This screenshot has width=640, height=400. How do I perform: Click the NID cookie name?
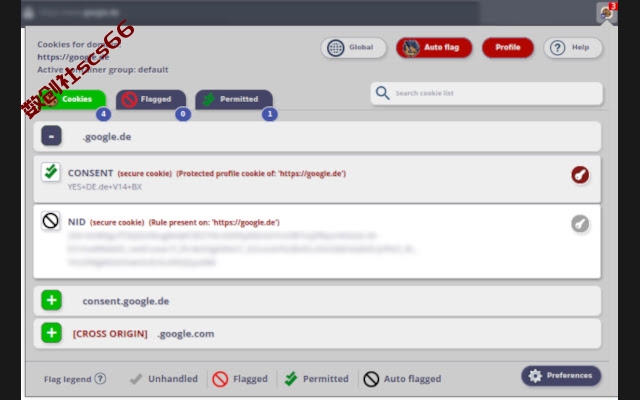click(x=76, y=222)
